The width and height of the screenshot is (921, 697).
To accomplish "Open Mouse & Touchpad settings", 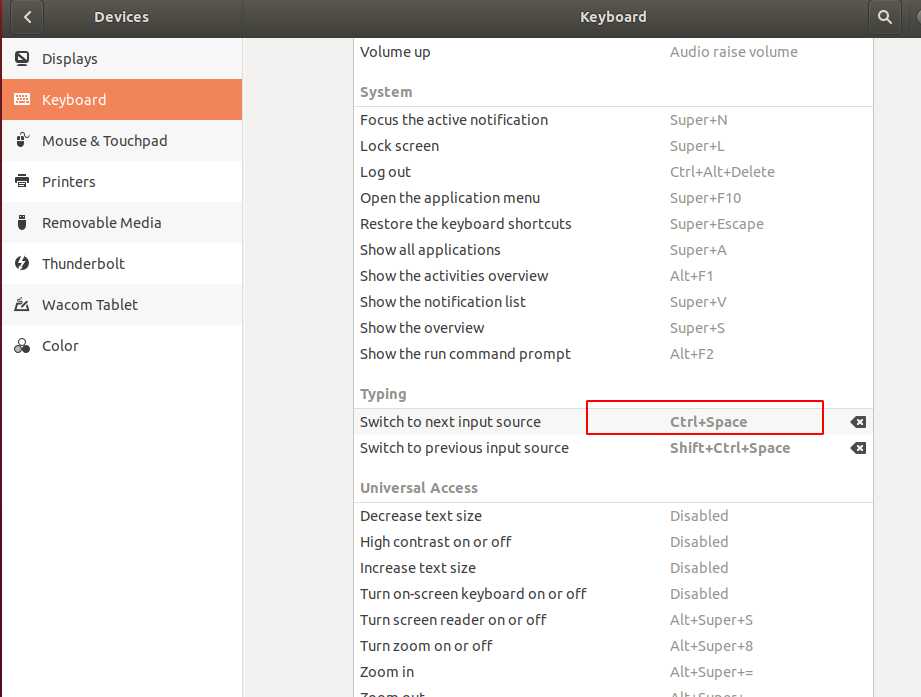I will (x=122, y=140).
